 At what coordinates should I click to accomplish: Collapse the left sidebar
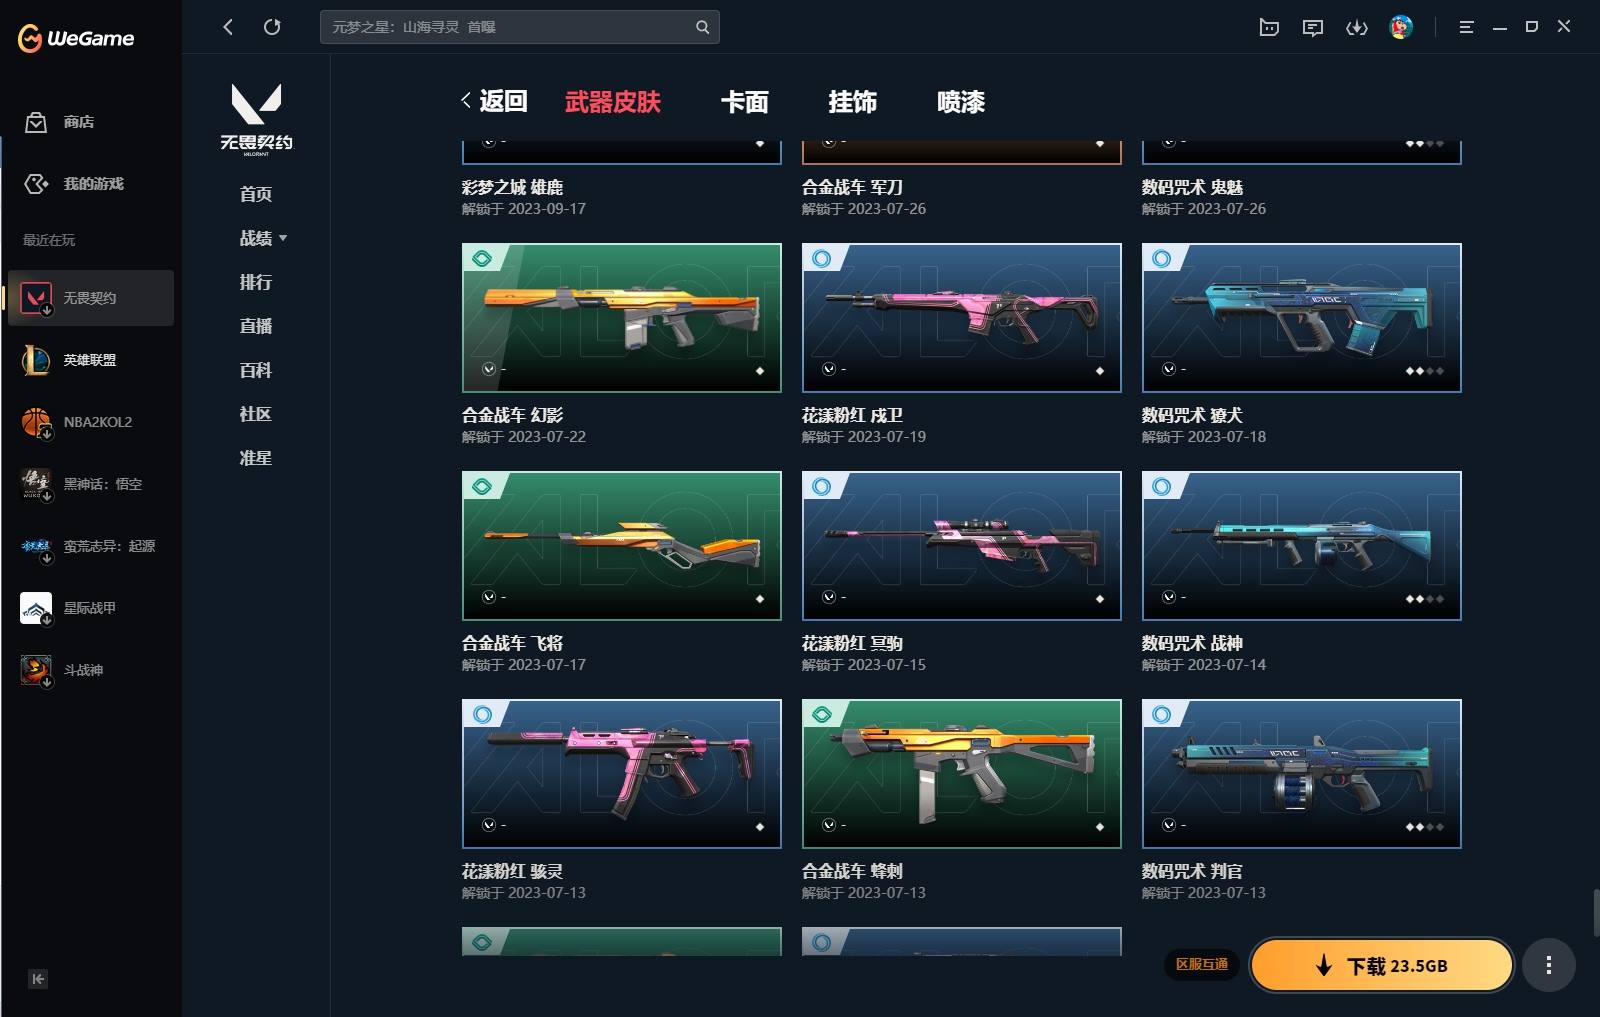(x=38, y=979)
